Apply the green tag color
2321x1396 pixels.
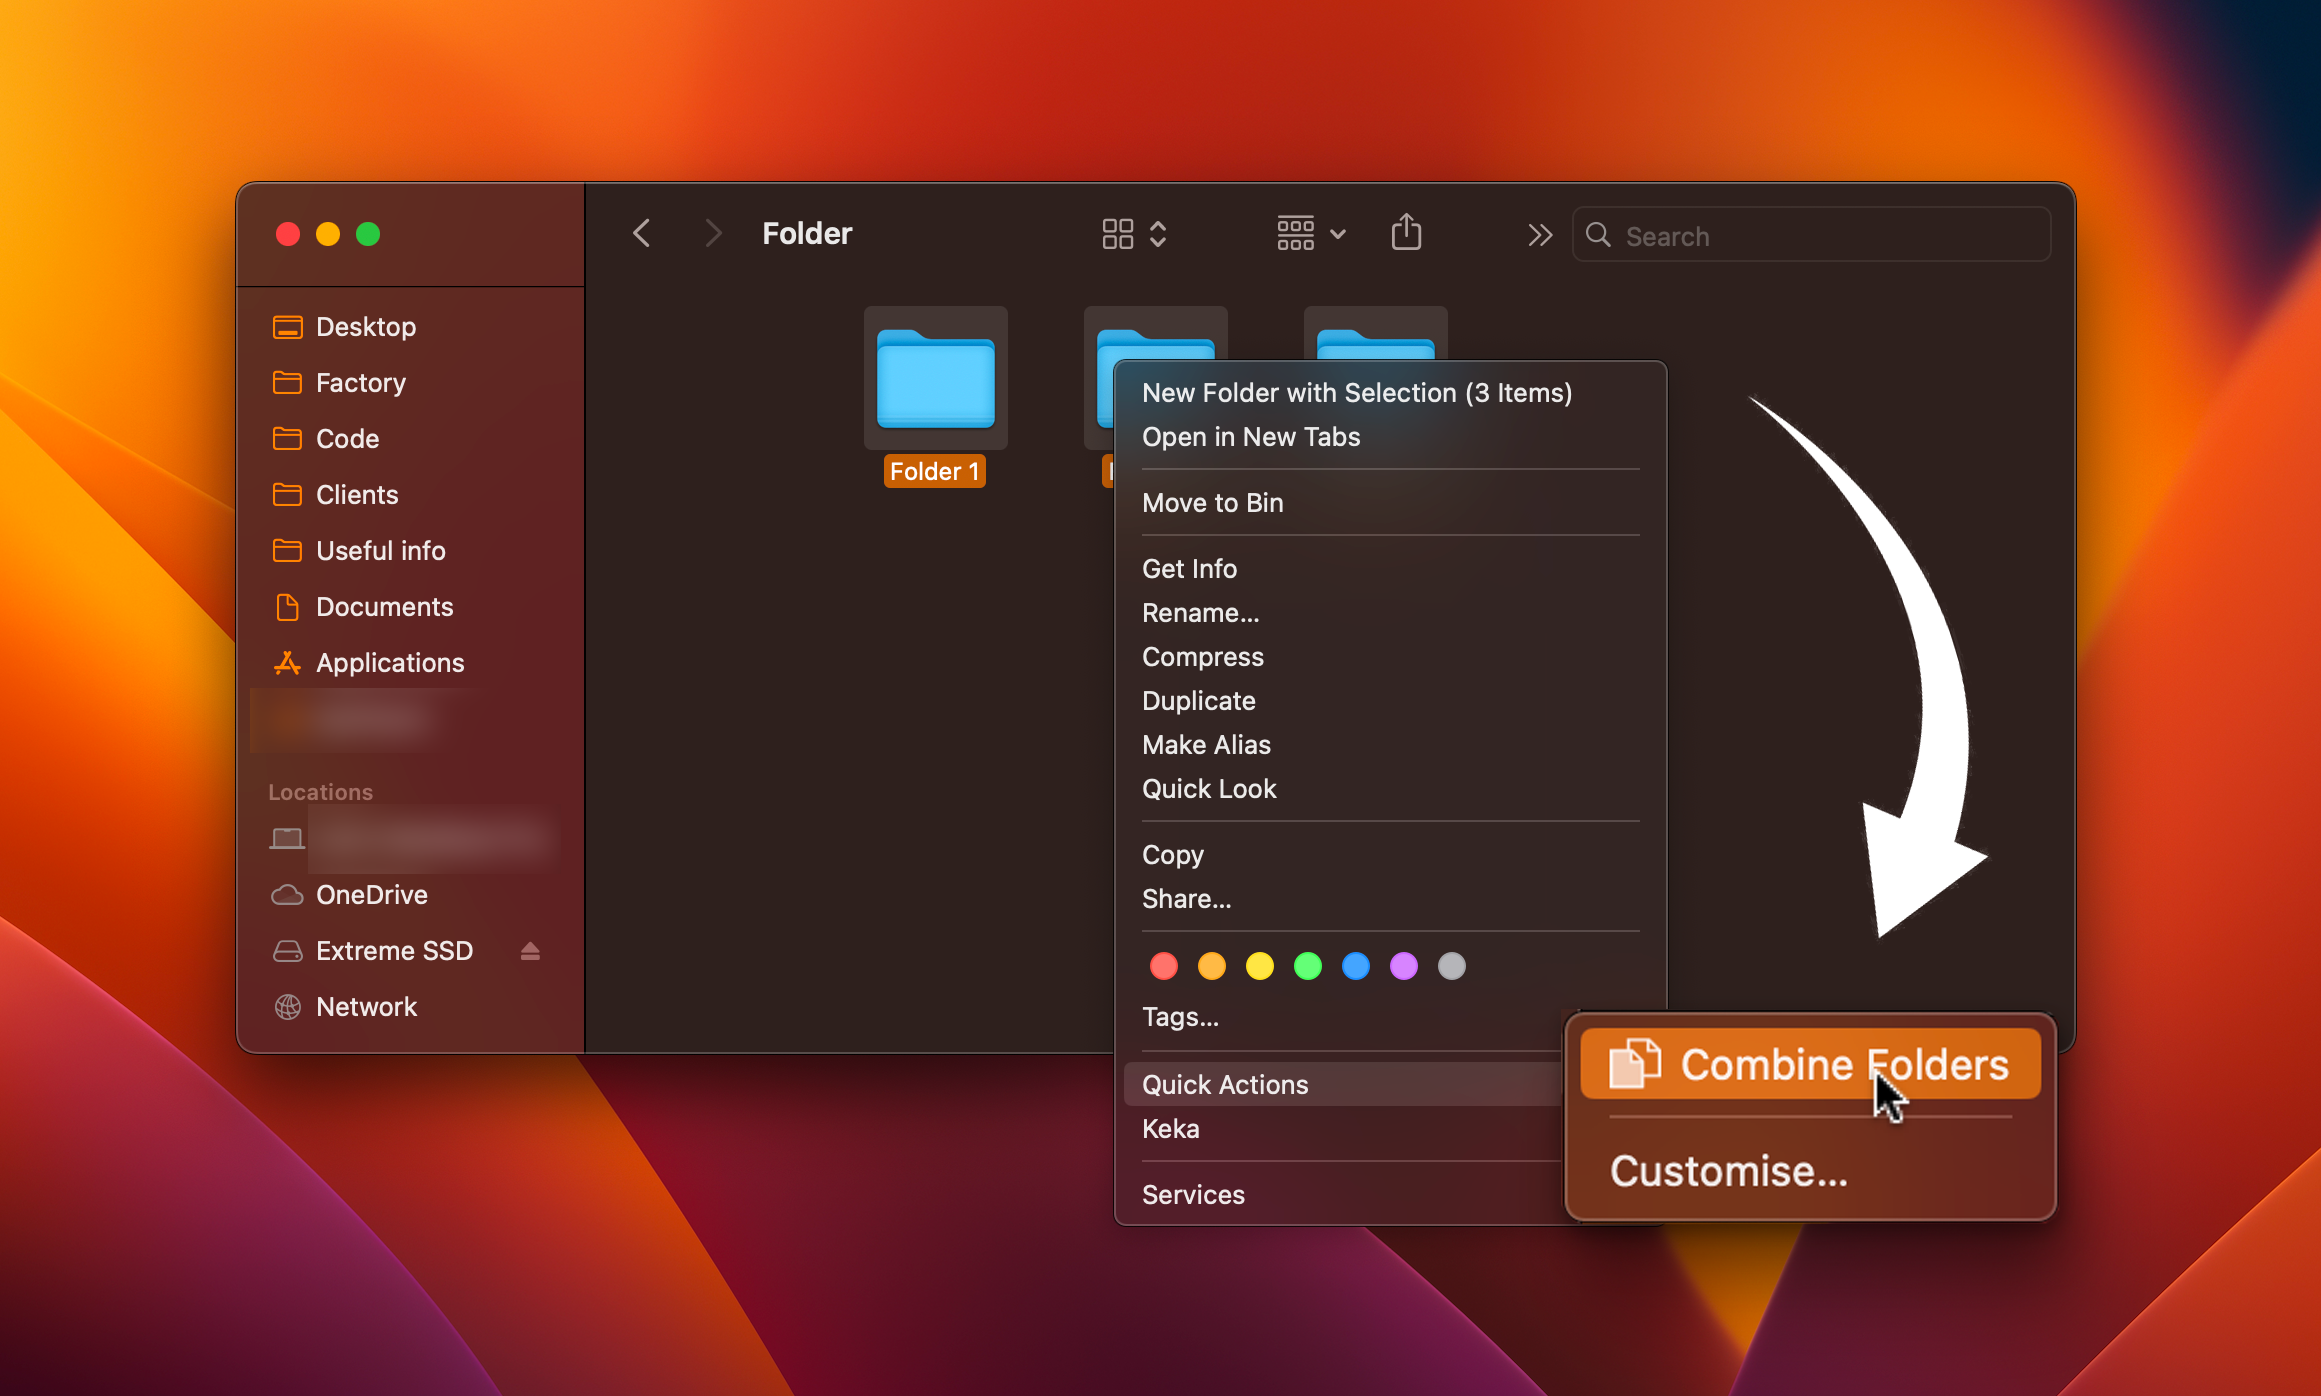point(1307,966)
